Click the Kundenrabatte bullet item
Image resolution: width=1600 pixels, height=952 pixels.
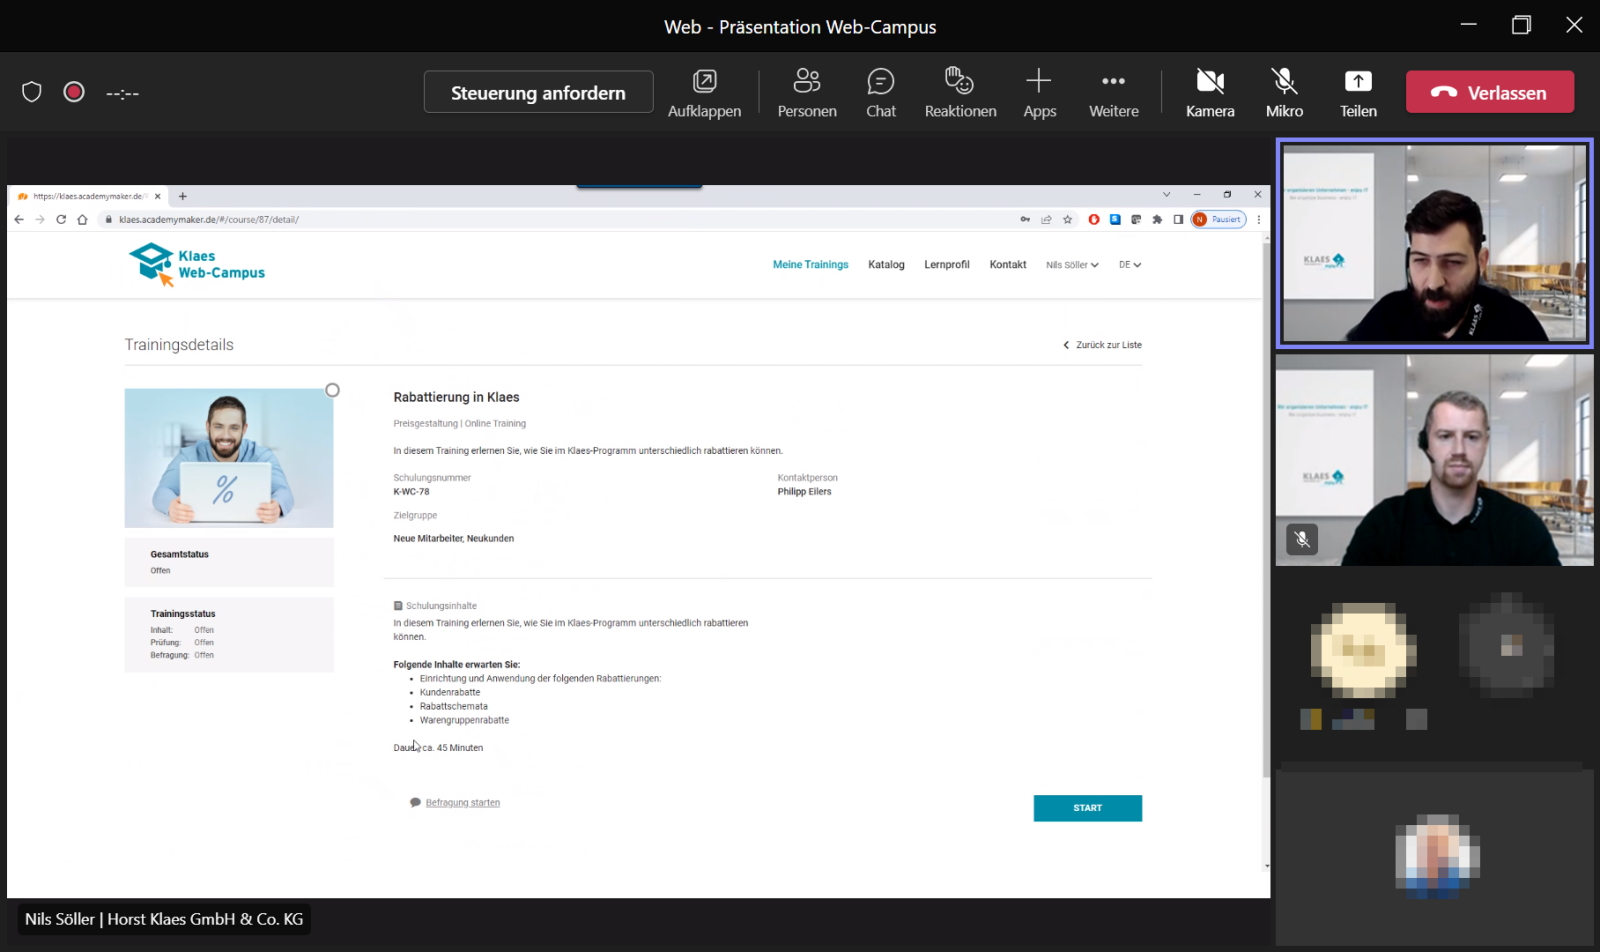pyautogui.click(x=450, y=692)
